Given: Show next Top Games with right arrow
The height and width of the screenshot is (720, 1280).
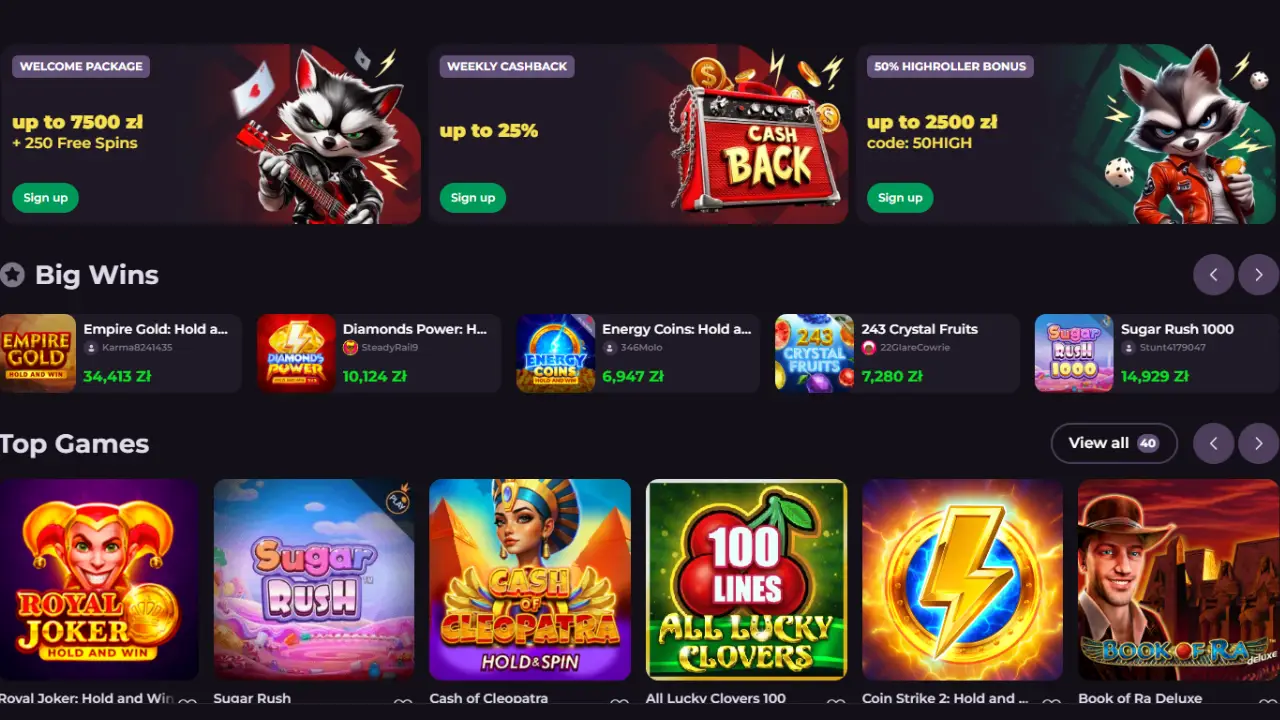Looking at the screenshot, I should point(1259,443).
